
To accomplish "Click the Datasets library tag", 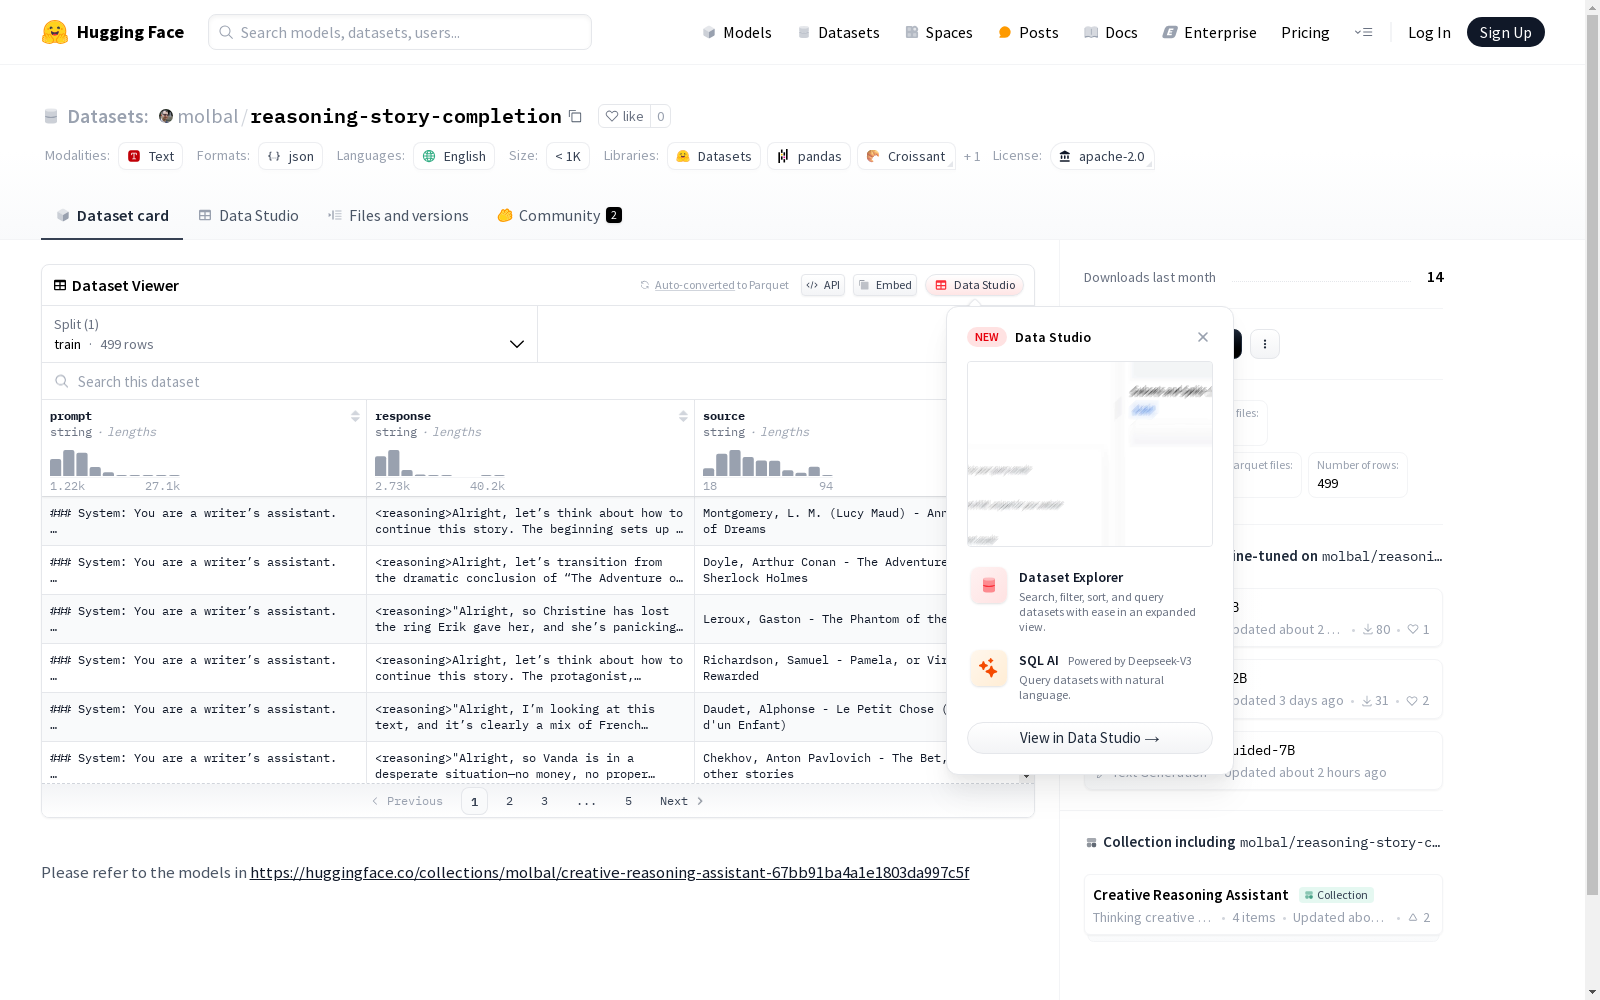I will tap(714, 156).
